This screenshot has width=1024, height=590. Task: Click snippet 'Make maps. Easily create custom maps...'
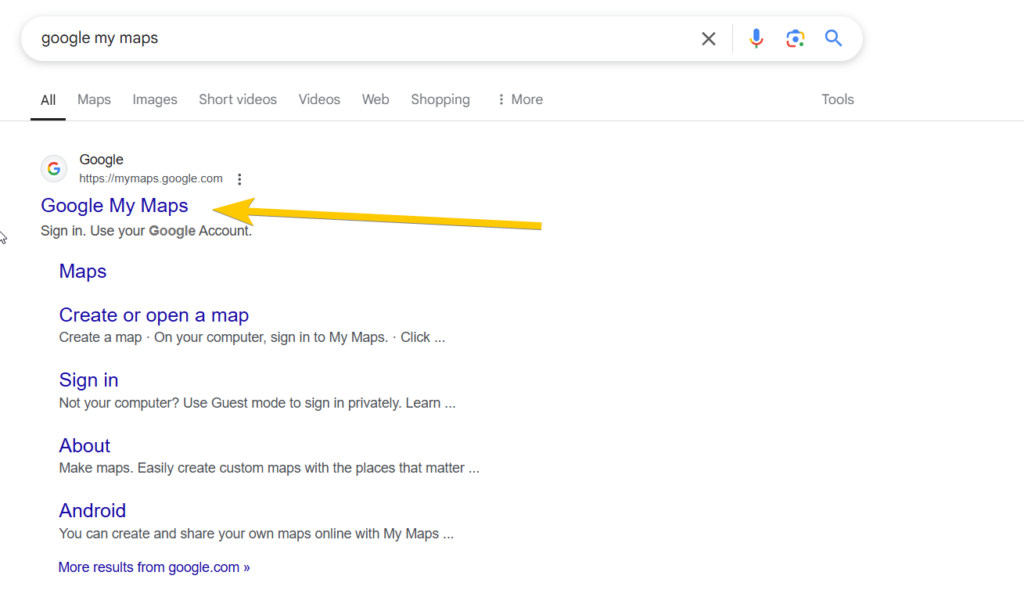coord(269,468)
